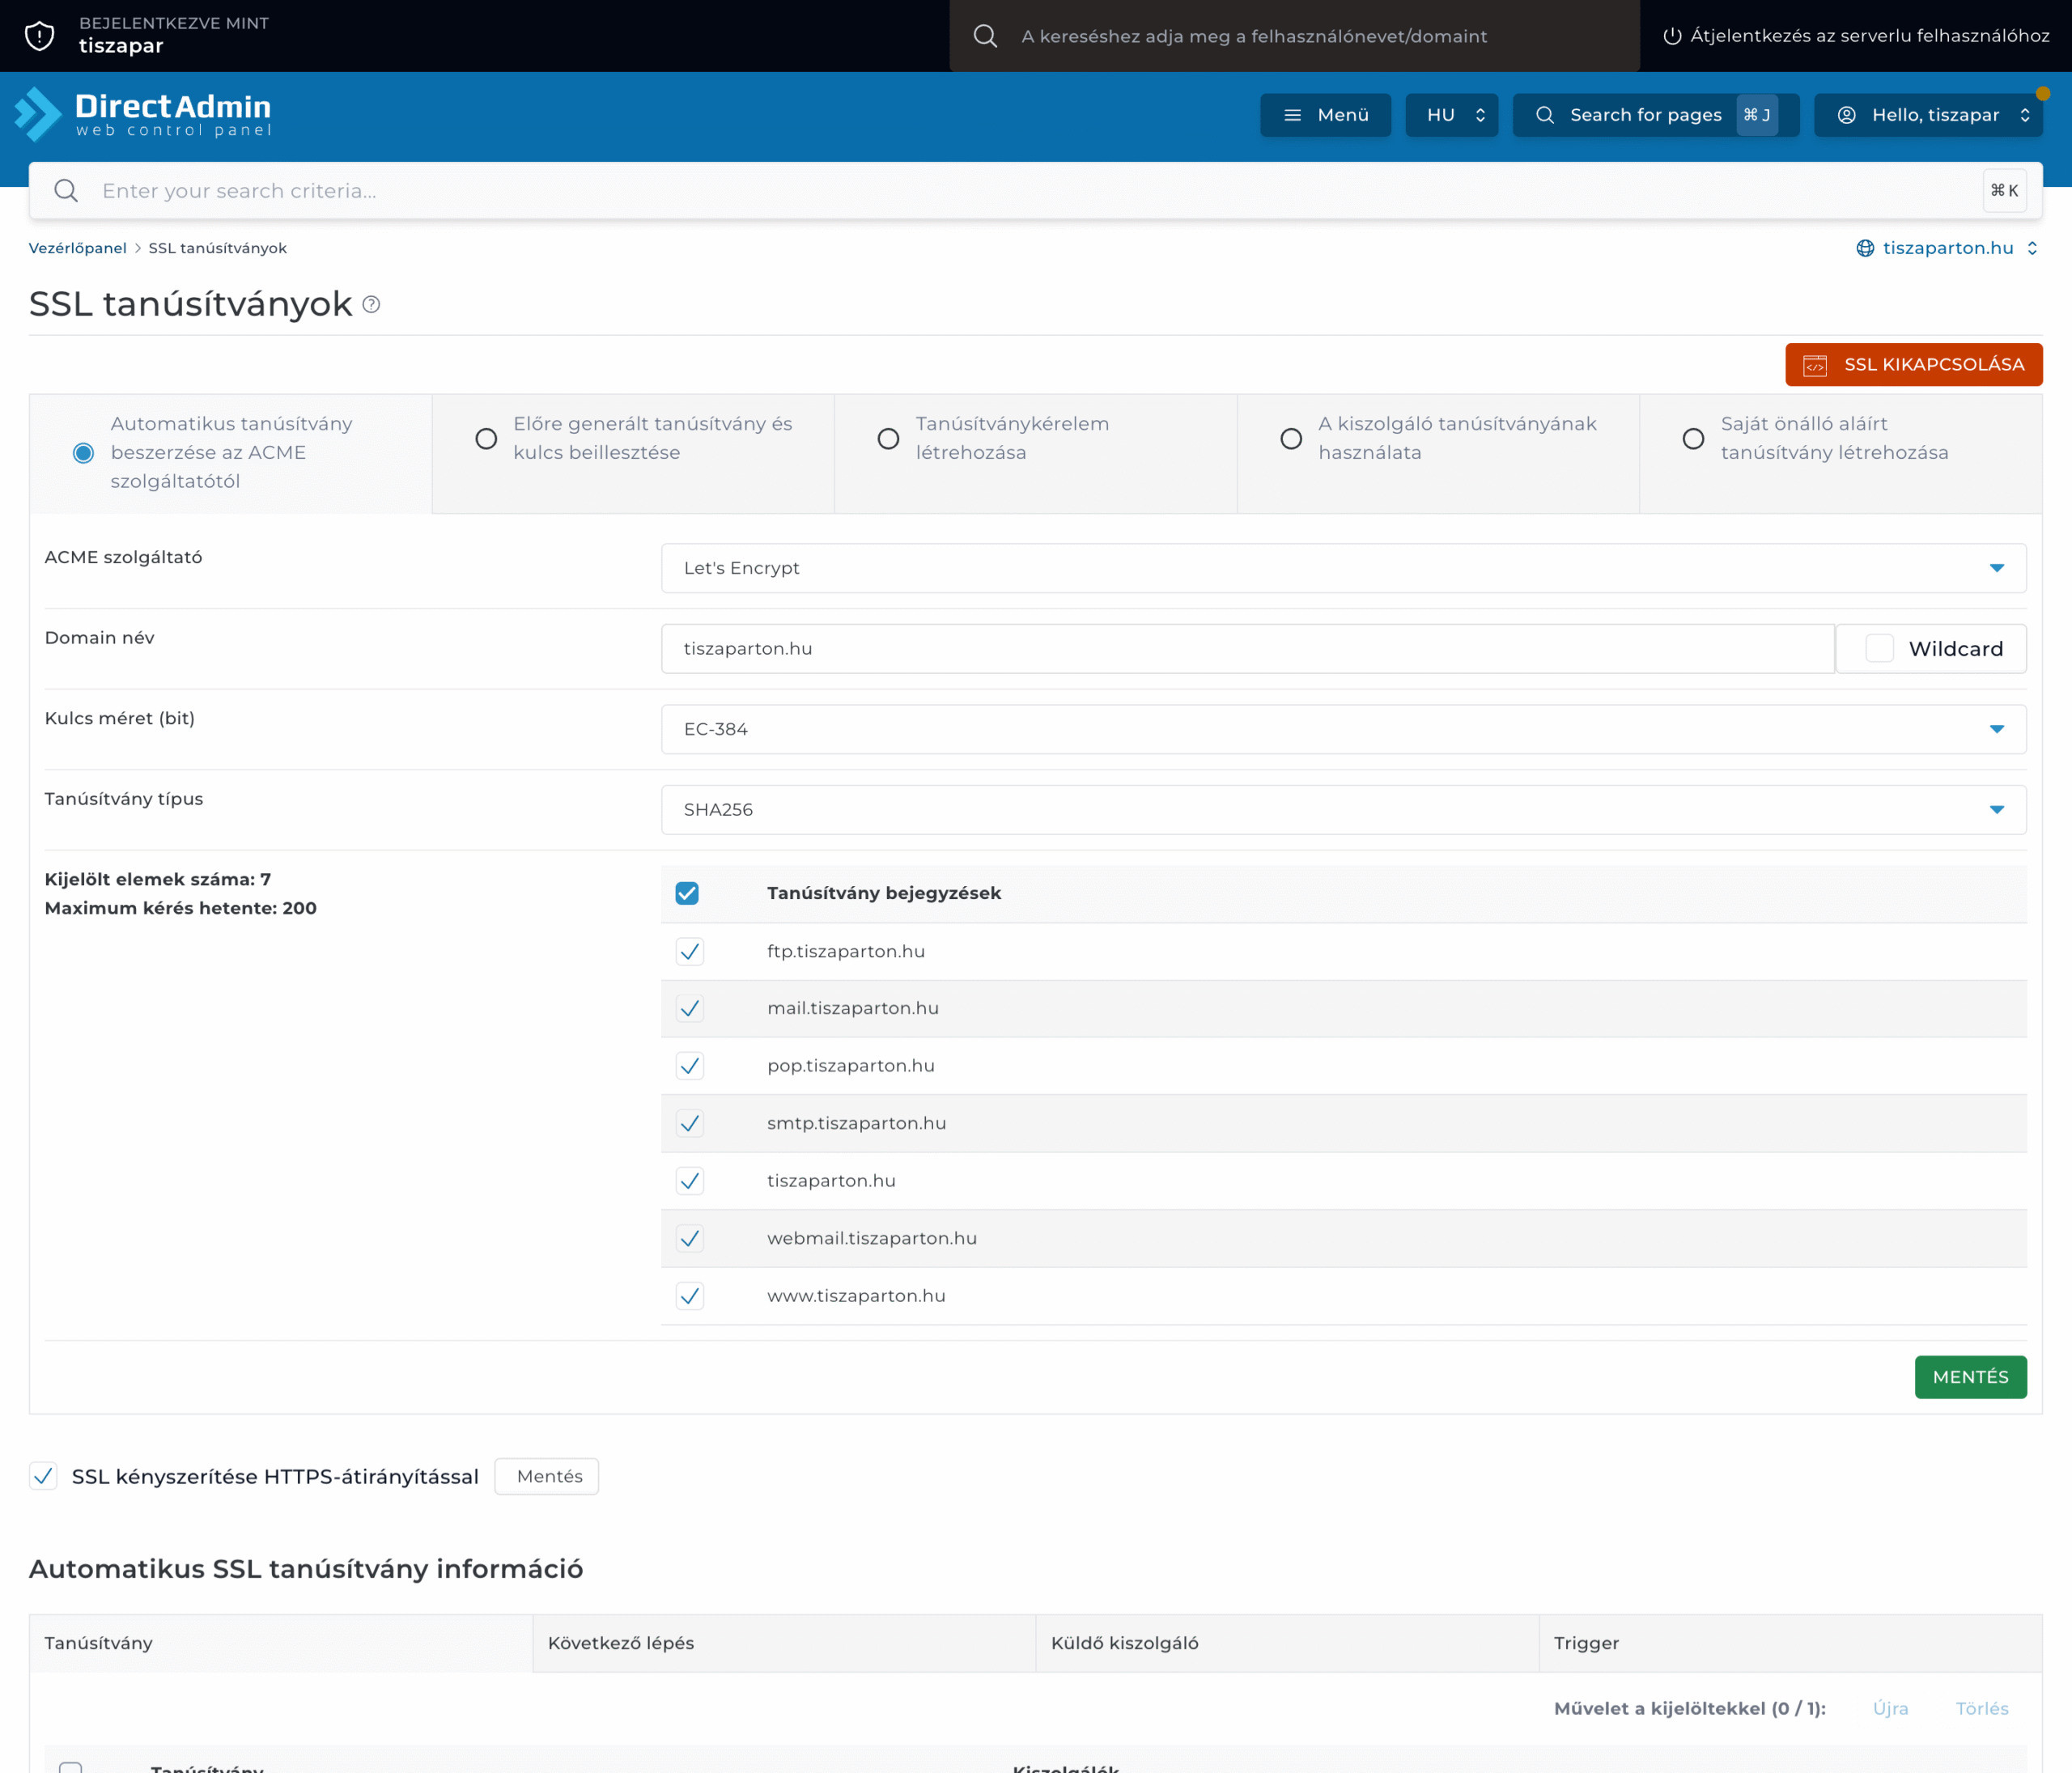Select the Tanúsítványkérelem létrehozása tab

coord(888,439)
